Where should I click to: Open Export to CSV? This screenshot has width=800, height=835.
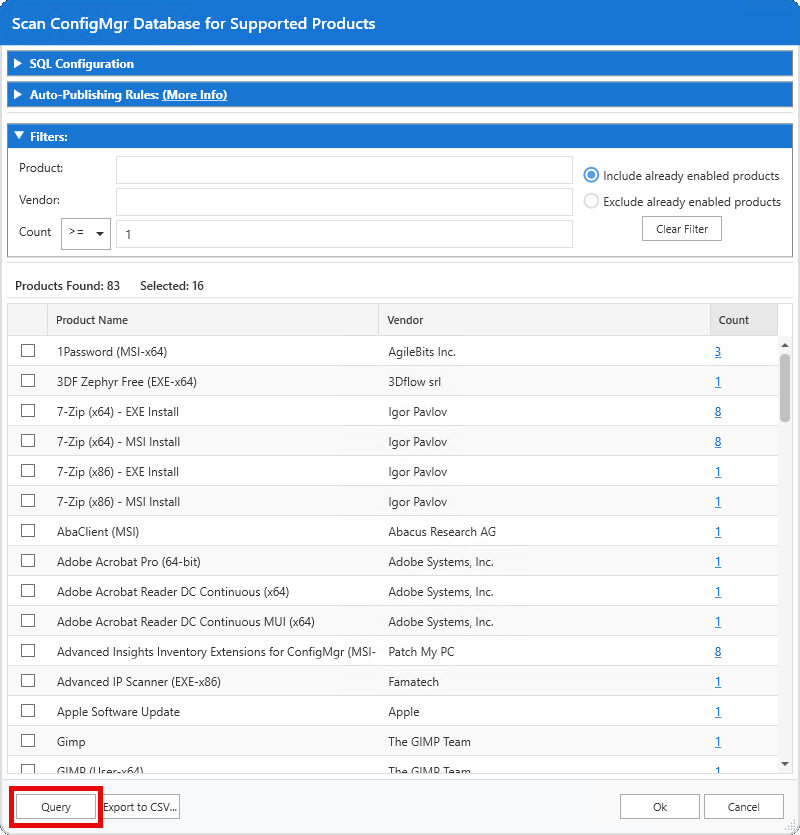pyautogui.click(x=138, y=806)
